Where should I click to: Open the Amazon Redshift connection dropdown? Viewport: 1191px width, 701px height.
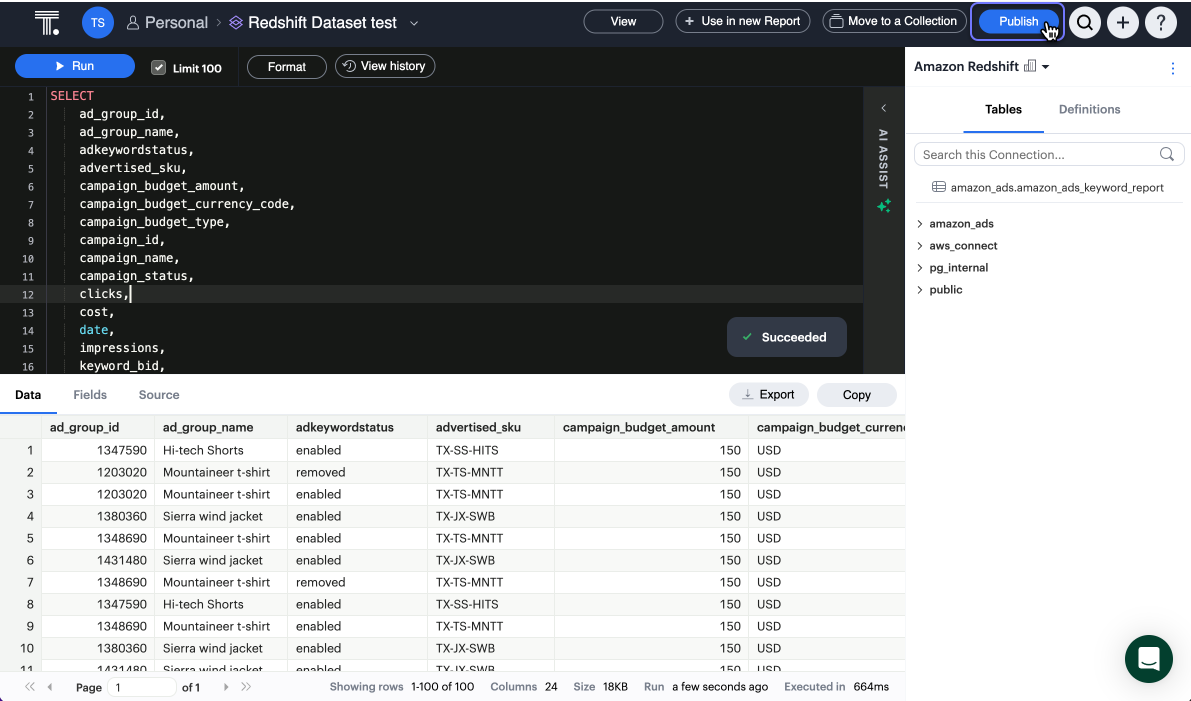pyautogui.click(x=1046, y=66)
